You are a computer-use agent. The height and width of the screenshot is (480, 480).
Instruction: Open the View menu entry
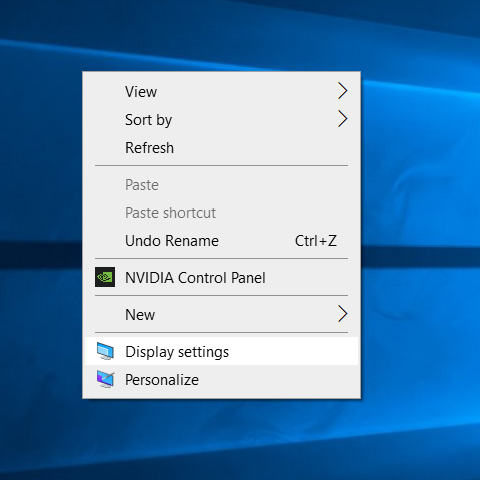coord(221,91)
